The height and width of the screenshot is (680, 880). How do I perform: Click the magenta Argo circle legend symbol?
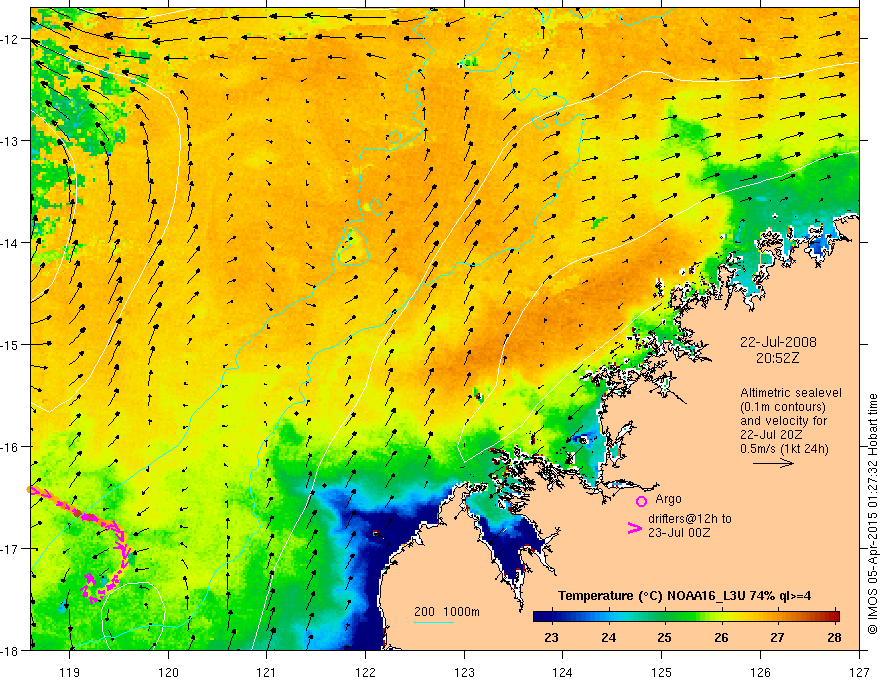pos(641,501)
